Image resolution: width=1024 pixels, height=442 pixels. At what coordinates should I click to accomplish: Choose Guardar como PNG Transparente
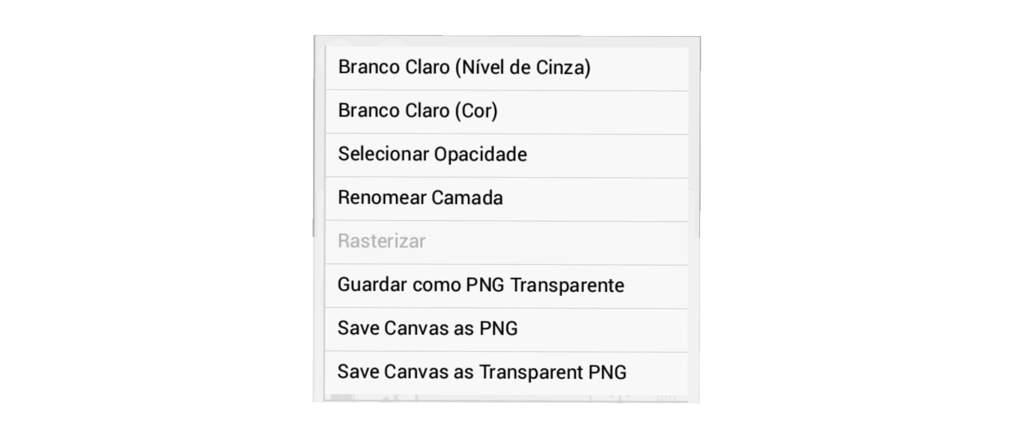click(x=507, y=287)
